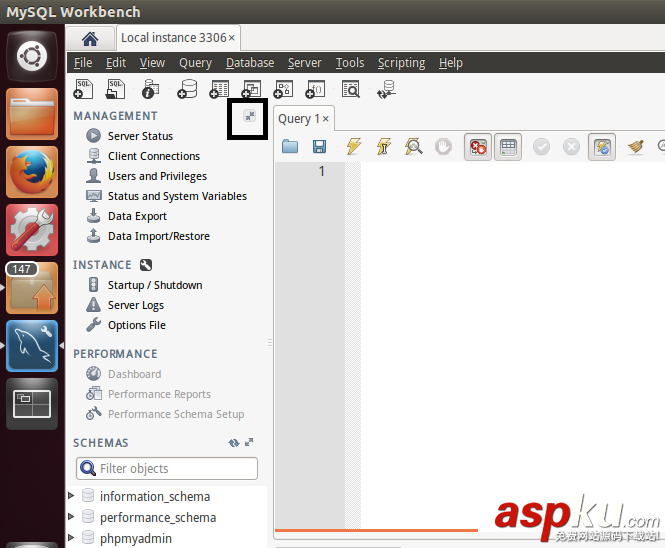Screen dimensions: 665x548
Task: Open the object inspector toolbar icon
Action: pos(151,89)
